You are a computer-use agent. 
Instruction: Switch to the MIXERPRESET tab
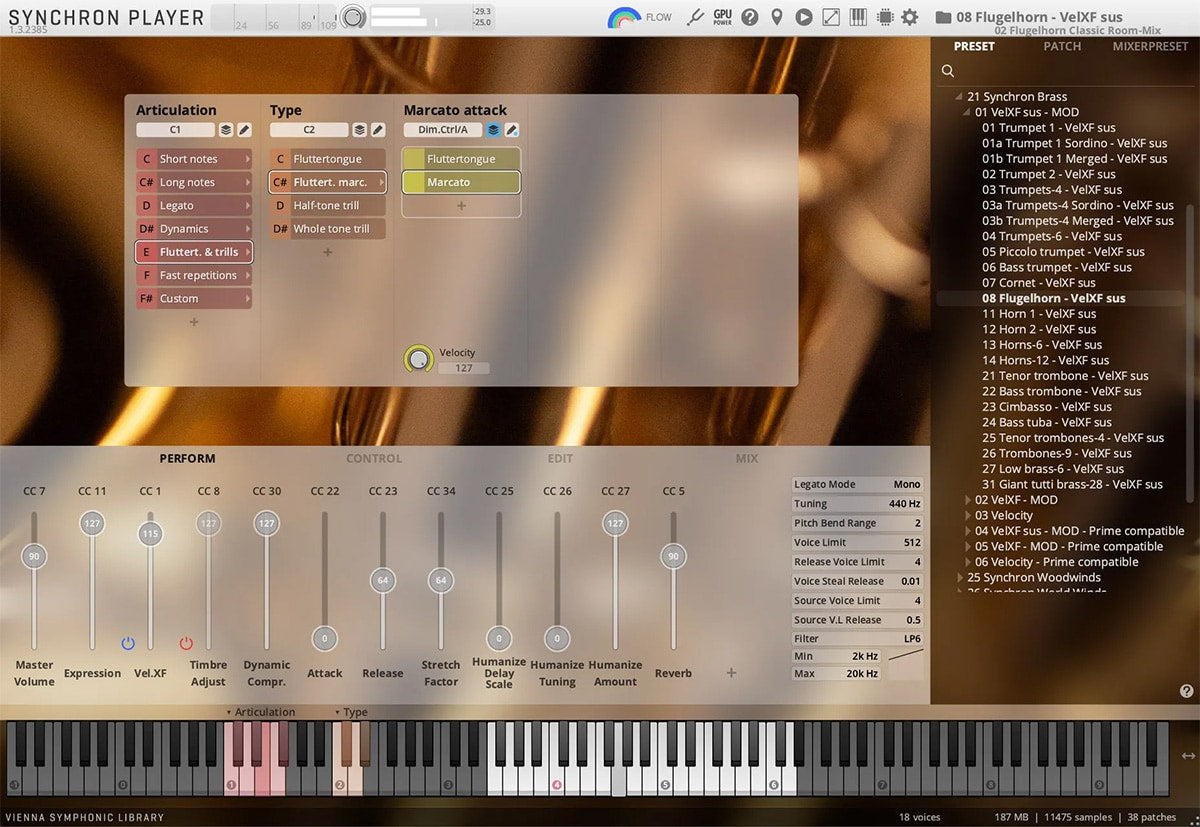1150,46
